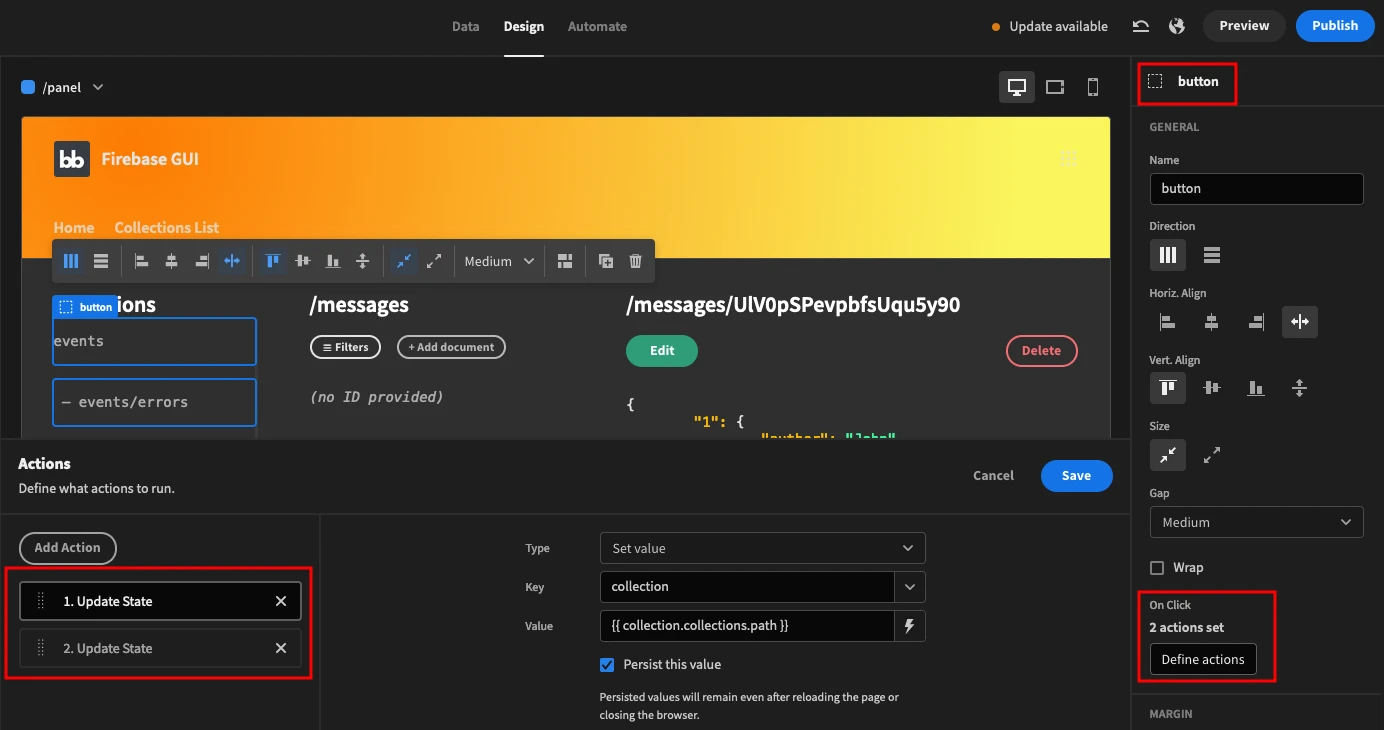Image resolution: width=1384 pixels, height=730 pixels.
Task: Open the /panel screen dropdown
Action: tap(62, 87)
